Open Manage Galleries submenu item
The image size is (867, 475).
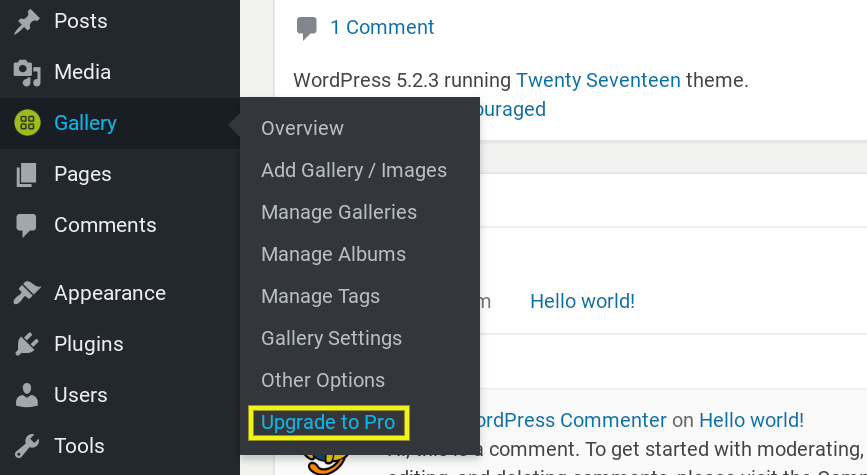tap(339, 212)
